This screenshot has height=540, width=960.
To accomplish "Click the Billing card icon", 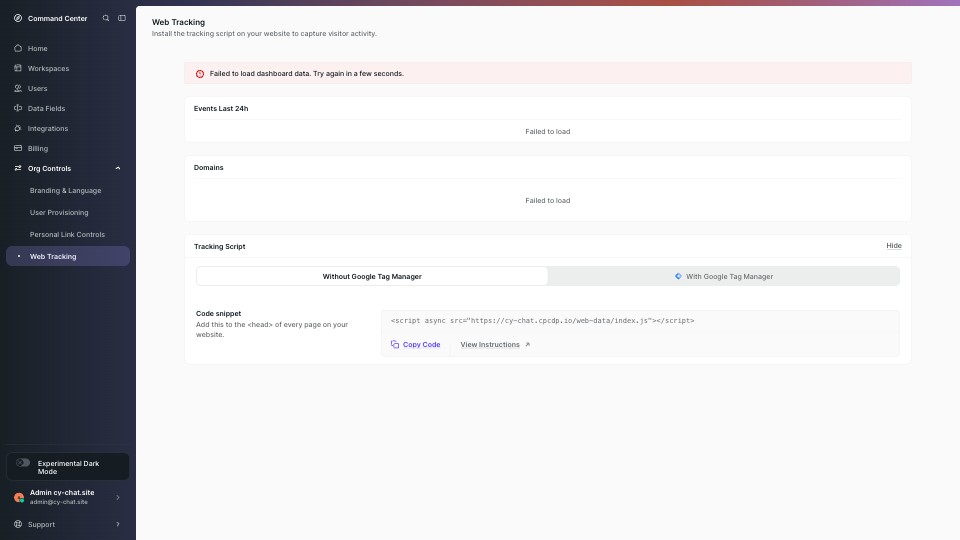I will (18, 148).
